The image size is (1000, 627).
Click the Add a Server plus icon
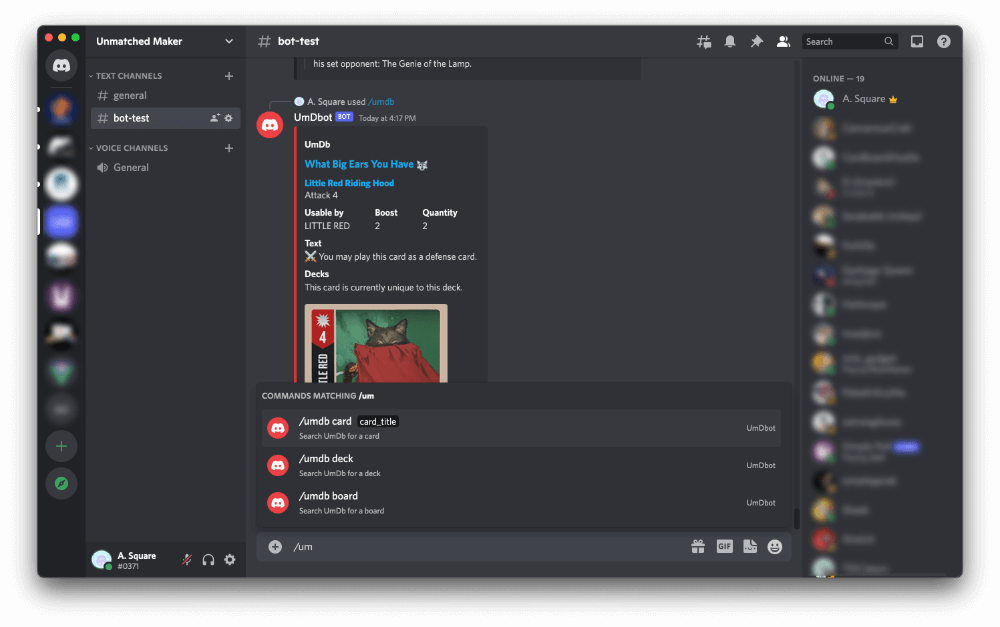[x=61, y=446]
